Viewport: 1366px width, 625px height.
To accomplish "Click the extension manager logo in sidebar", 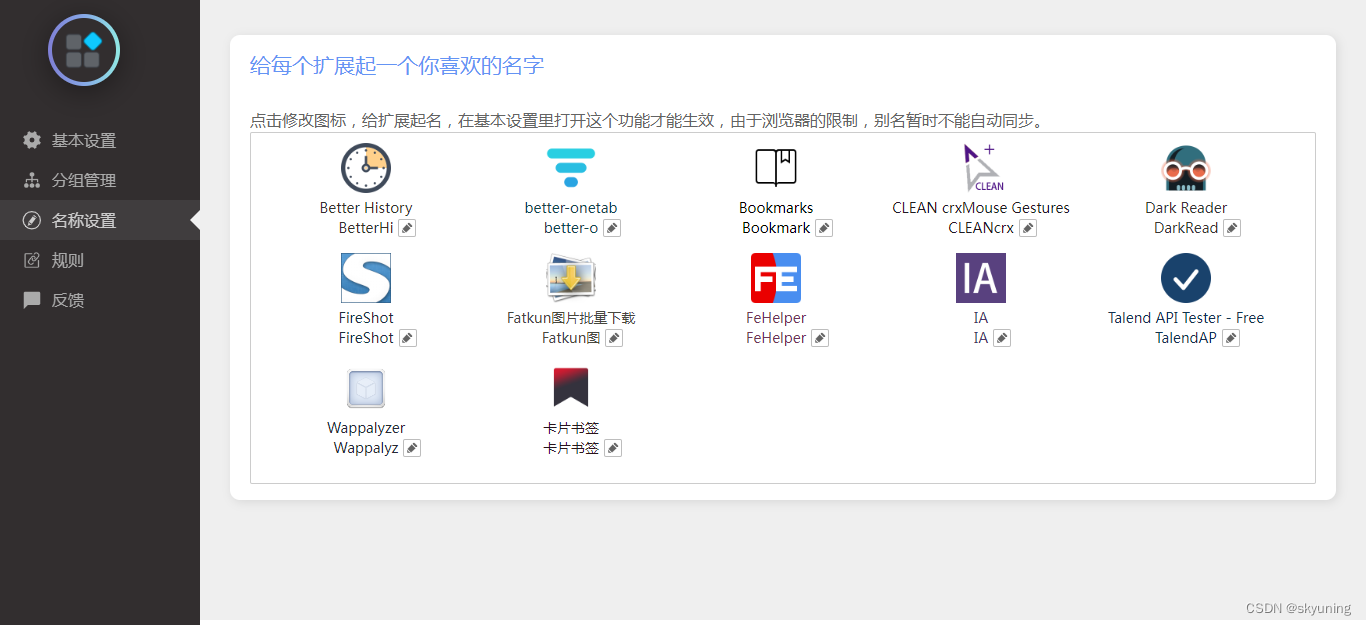I will click(84, 50).
